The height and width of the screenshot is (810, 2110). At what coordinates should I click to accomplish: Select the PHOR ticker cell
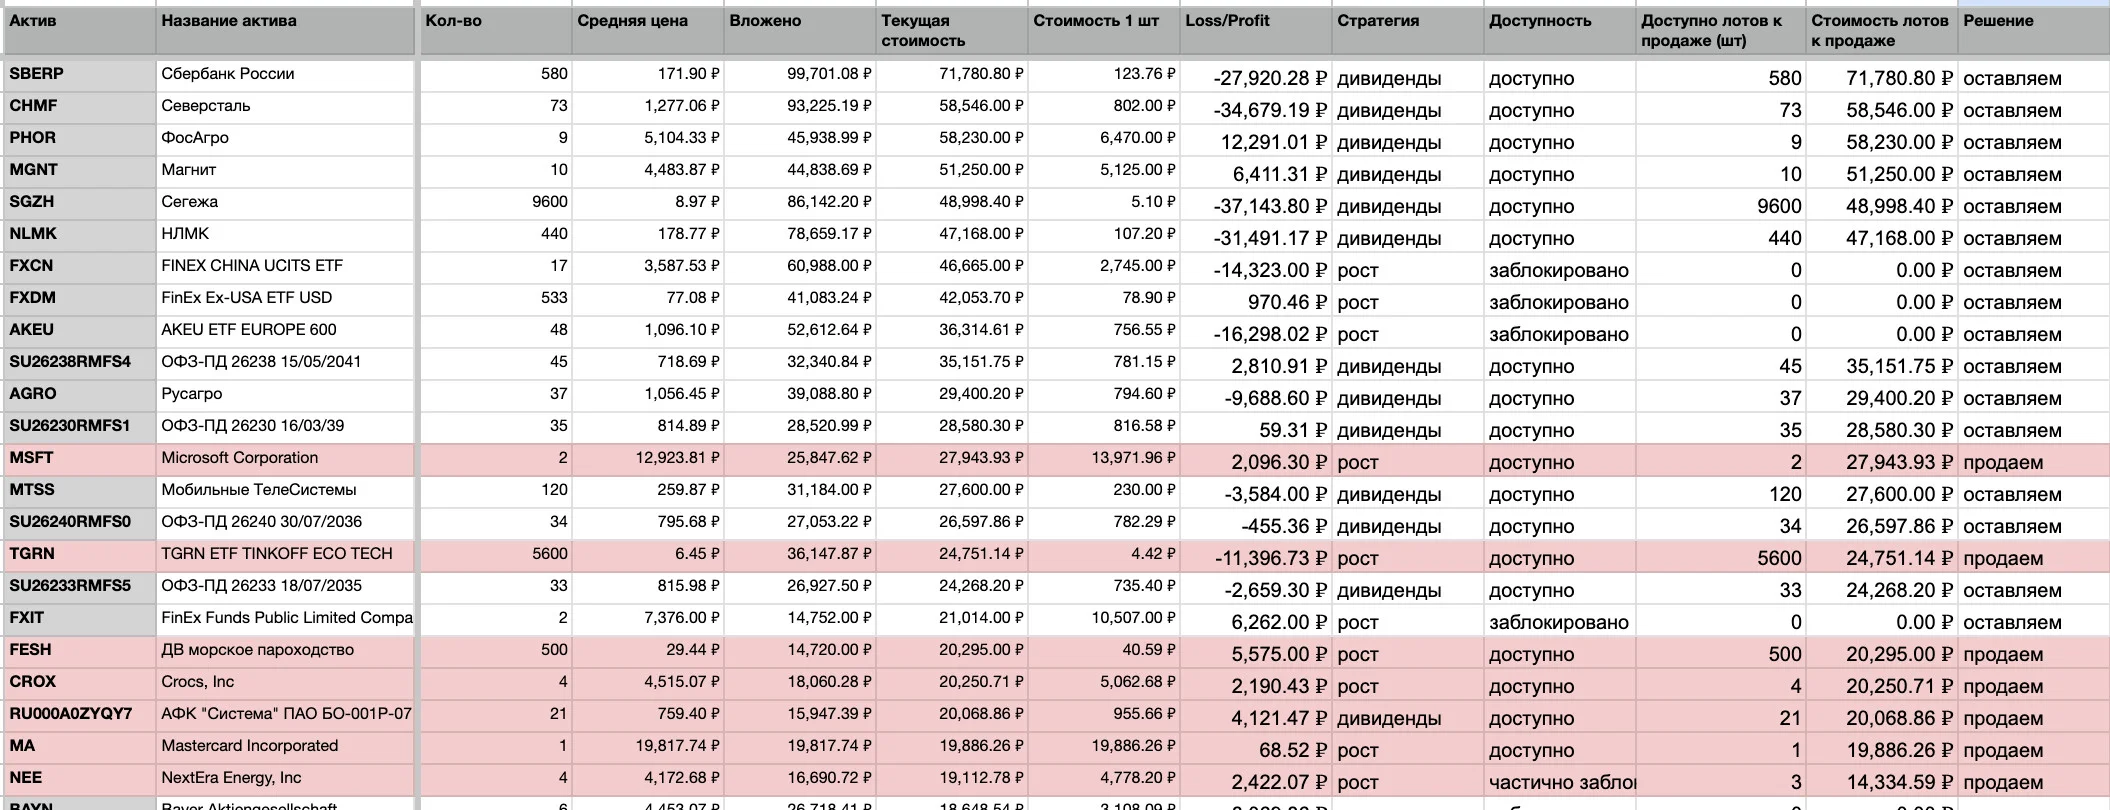[79, 139]
